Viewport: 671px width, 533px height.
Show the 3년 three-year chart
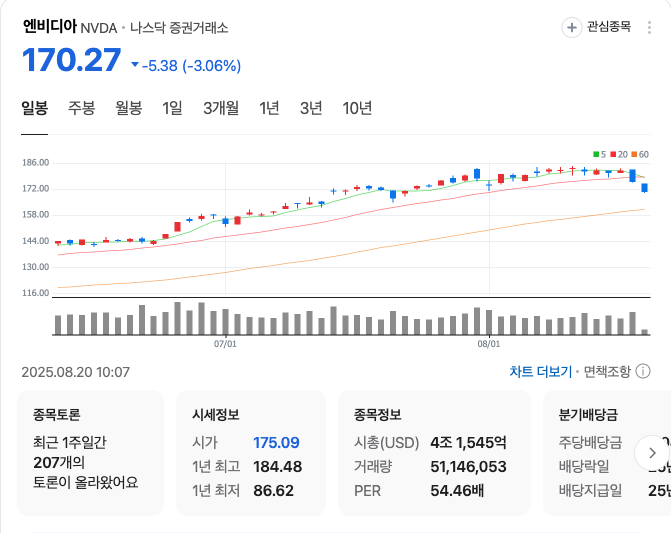311,108
